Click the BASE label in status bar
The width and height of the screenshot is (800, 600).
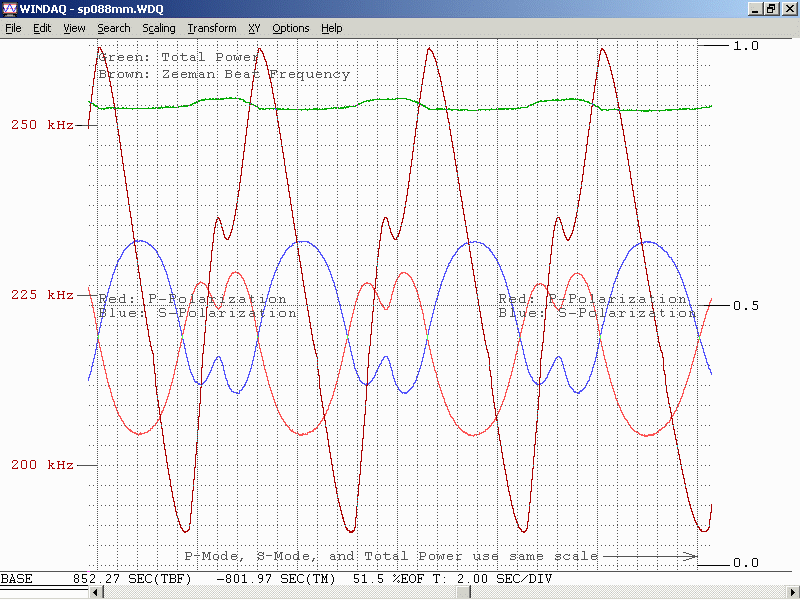[x=16, y=579]
